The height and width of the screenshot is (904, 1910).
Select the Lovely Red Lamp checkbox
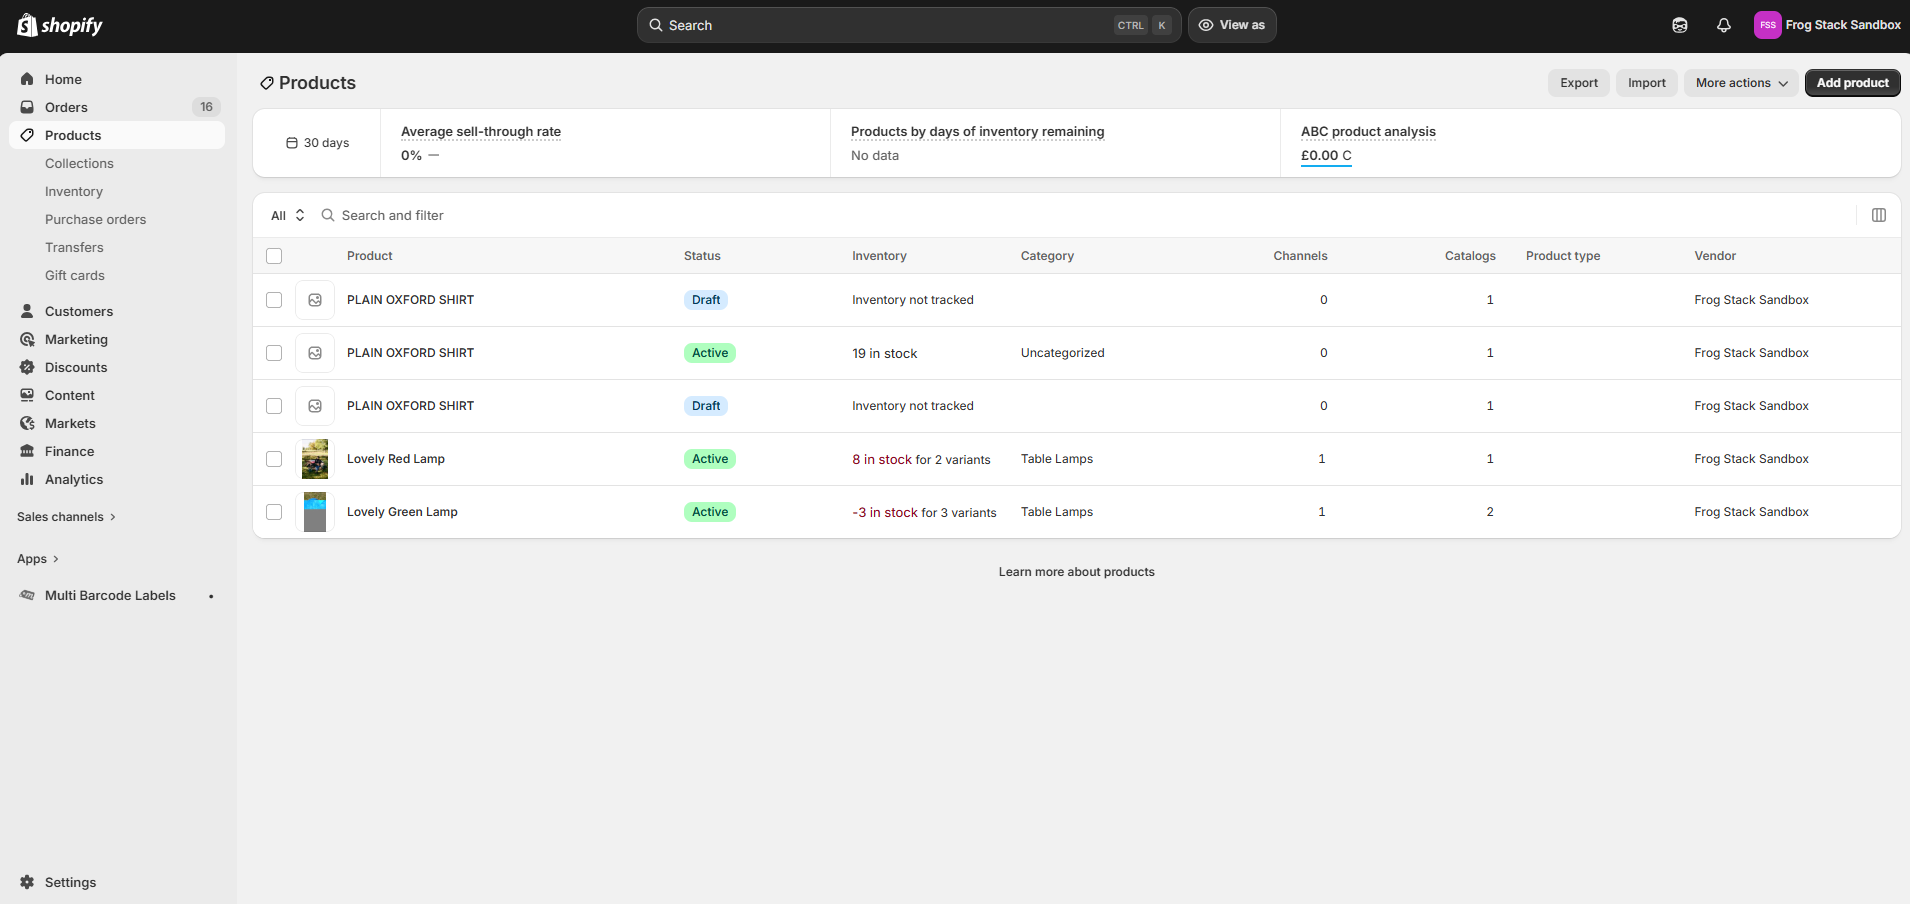[274, 459]
